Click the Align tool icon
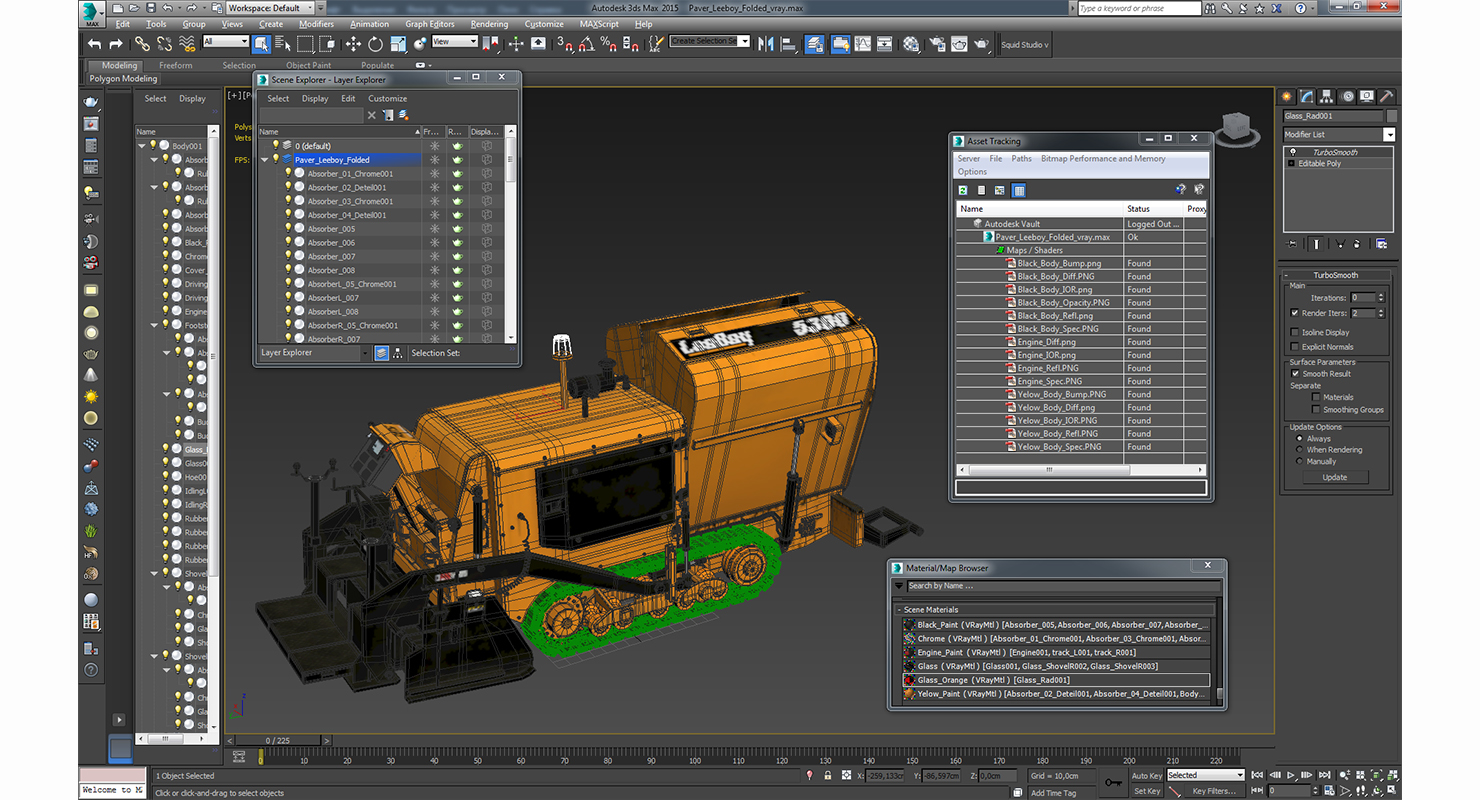This screenshot has height=800, width=1480. [x=788, y=43]
